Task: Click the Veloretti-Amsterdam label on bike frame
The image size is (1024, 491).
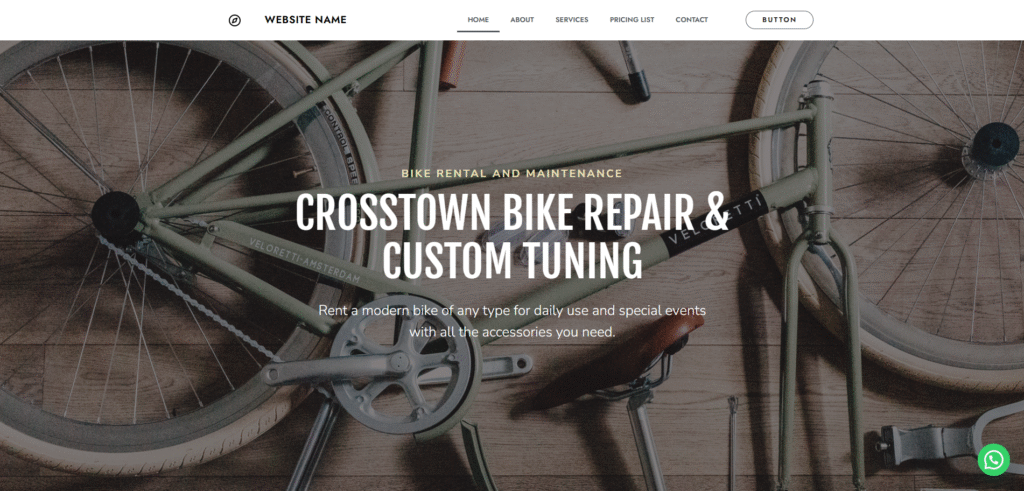Action: (304, 259)
